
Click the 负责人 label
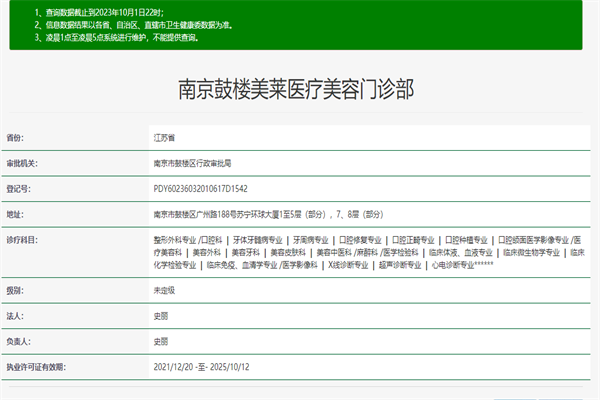click(18, 341)
